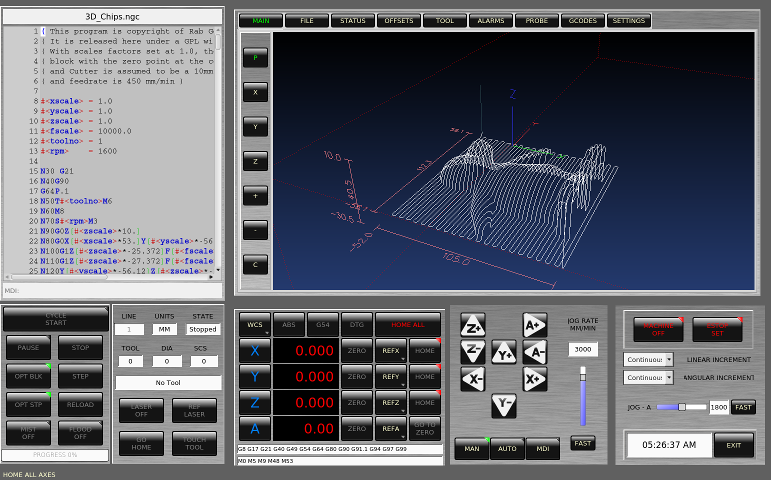Viewport: 771px width, 480px height.
Task: Select perspective view with the P button
Action: (256, 58)
